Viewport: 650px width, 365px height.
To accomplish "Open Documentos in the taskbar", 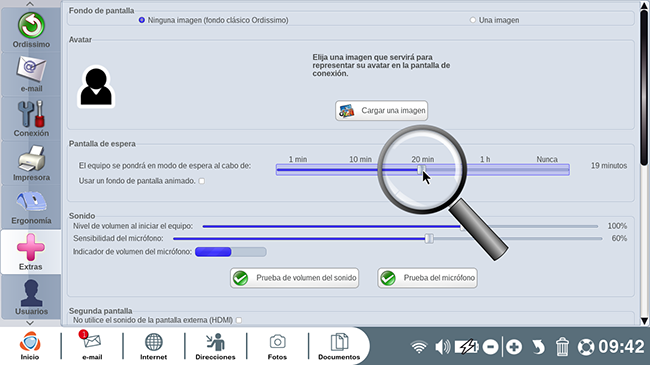I will pyautogui.click(x=339, y=346).
